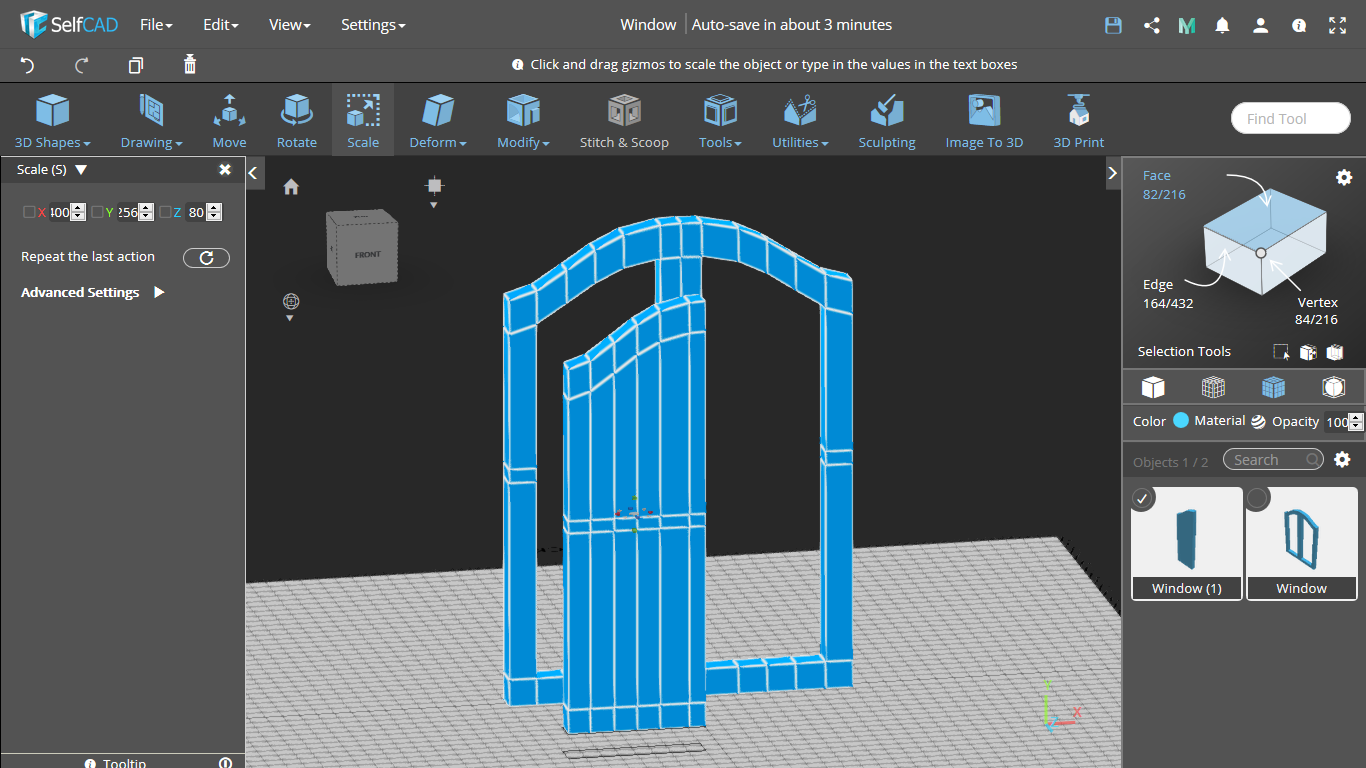Click the SelfCAD logo
The image size is (1366, 768).
click(69, 25)
